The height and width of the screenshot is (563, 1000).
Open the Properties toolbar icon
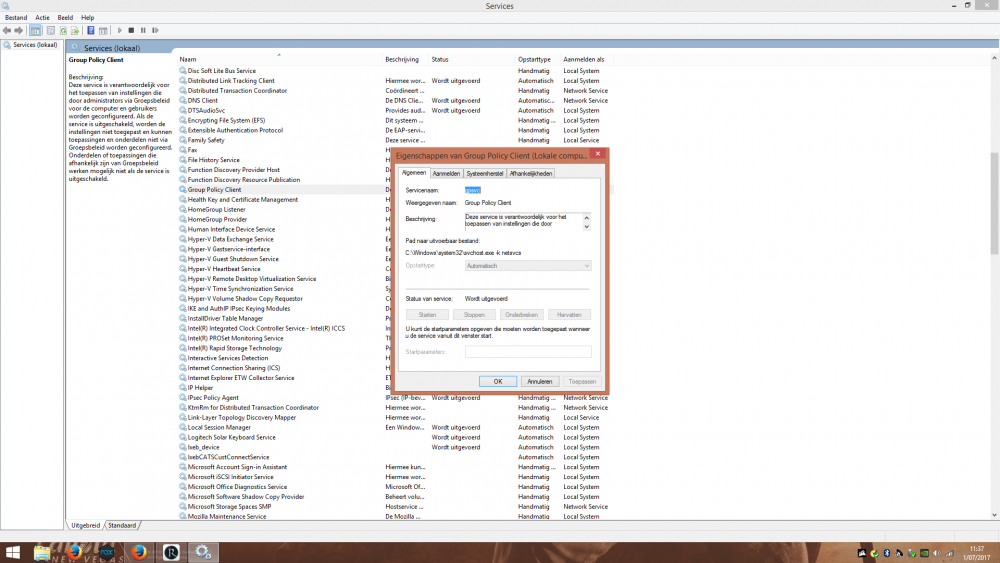pyautogui.click(x=51, y=31)
